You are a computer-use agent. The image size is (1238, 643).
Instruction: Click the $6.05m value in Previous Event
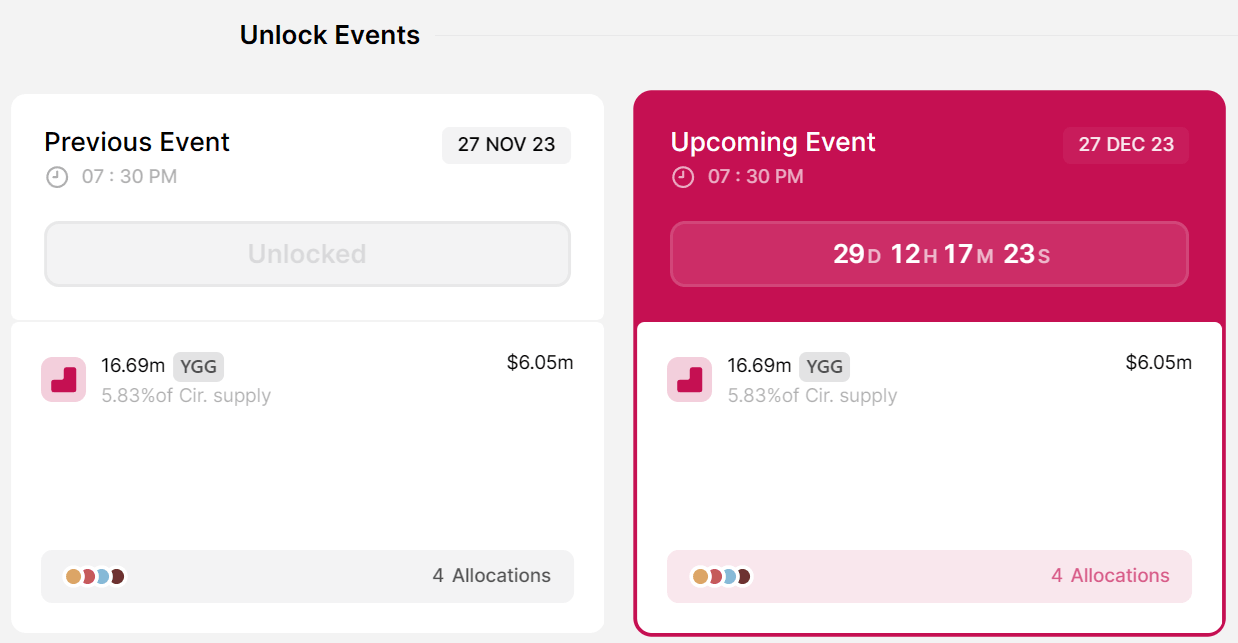pyautogui.click(x=539, y=362)
